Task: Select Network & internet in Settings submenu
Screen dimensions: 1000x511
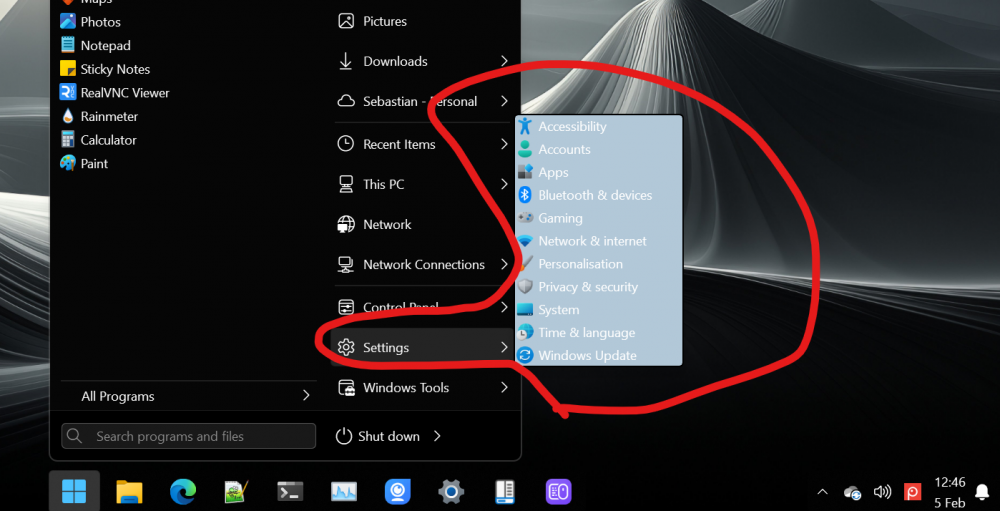Action: [x=592, y=241]
